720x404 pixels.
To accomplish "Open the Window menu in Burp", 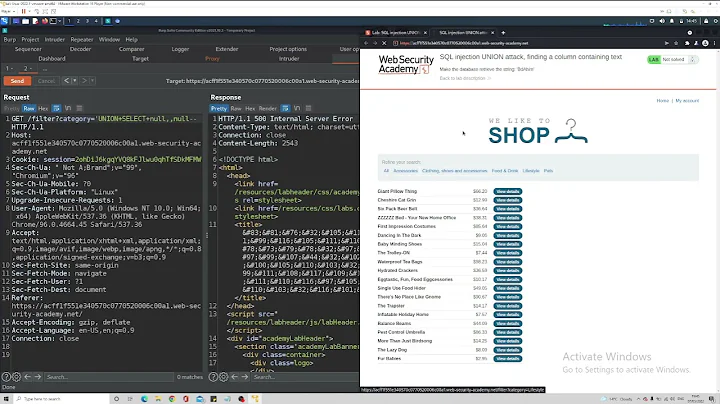I will pyautogui.click(x=109, y=39).
